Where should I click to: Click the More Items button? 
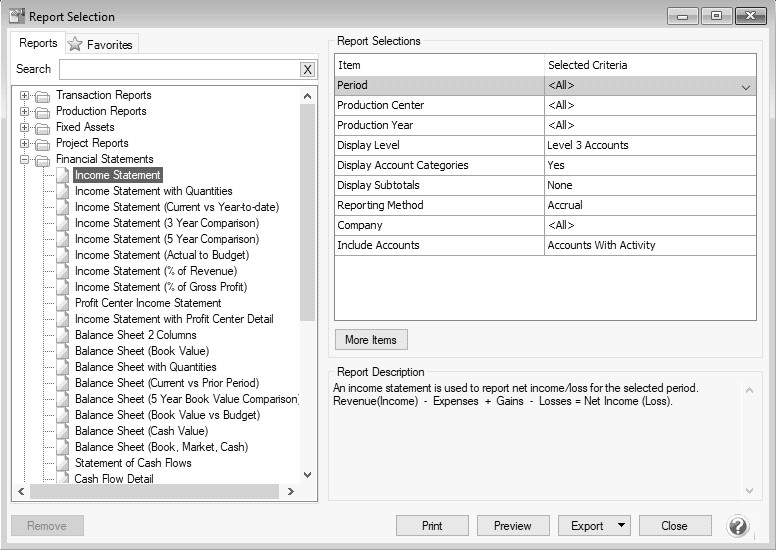pos(370,340)
